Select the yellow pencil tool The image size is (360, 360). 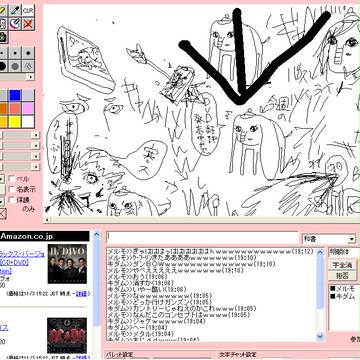3,10
